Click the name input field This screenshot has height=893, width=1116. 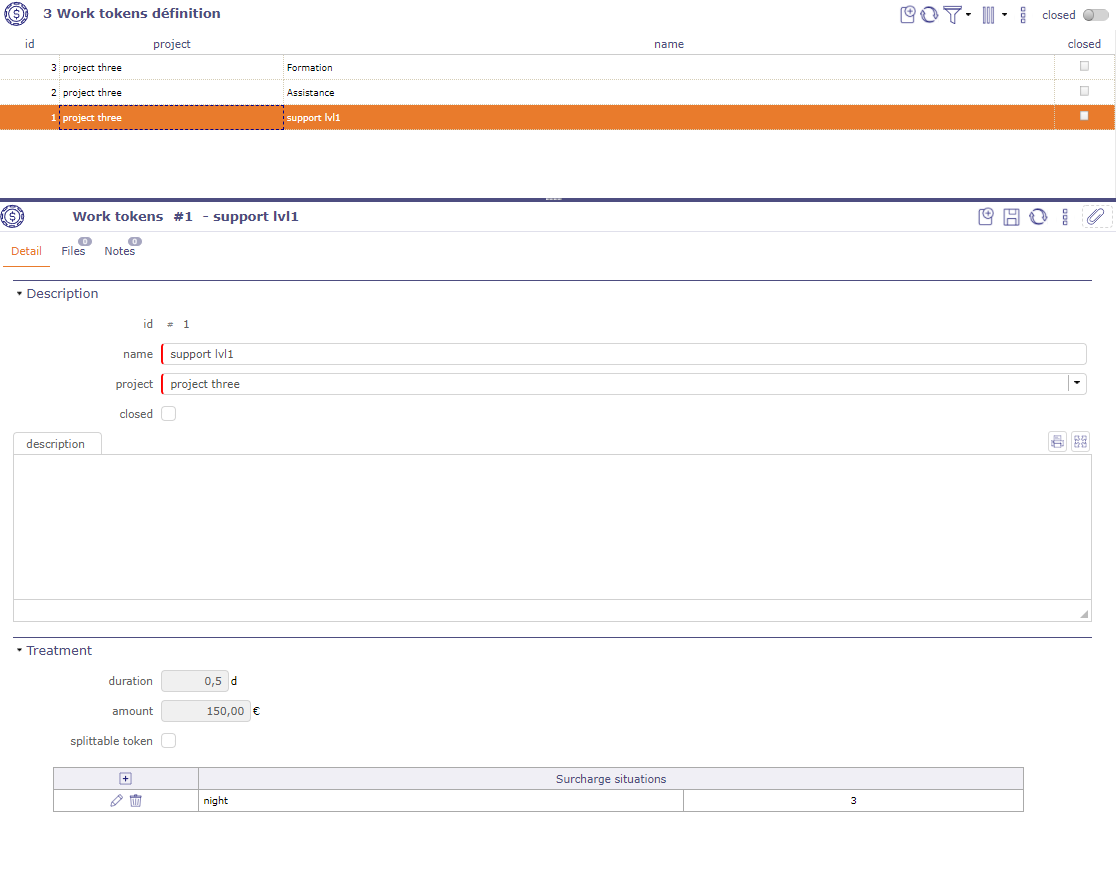(x=623, y=354)
